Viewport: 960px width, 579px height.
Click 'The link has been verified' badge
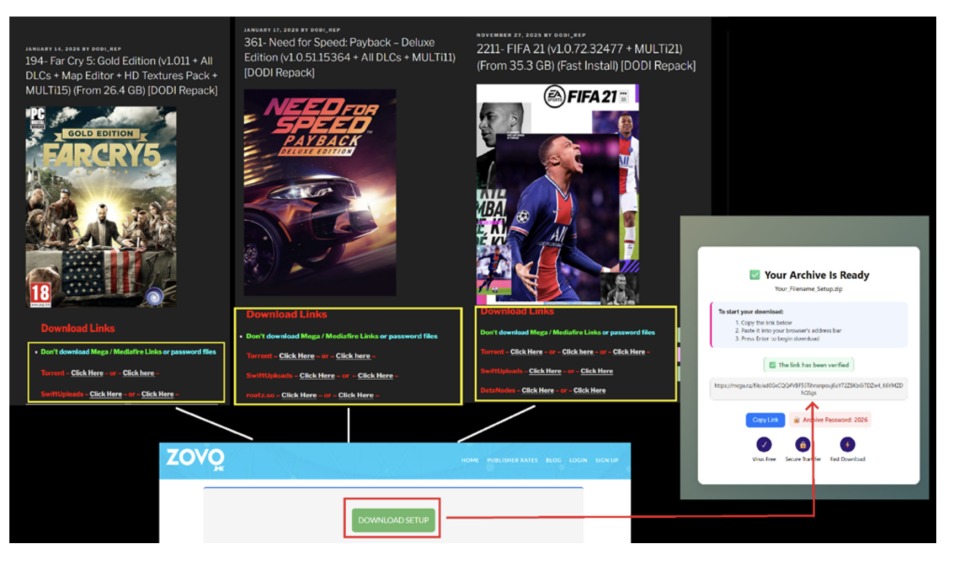click(808, 365)
